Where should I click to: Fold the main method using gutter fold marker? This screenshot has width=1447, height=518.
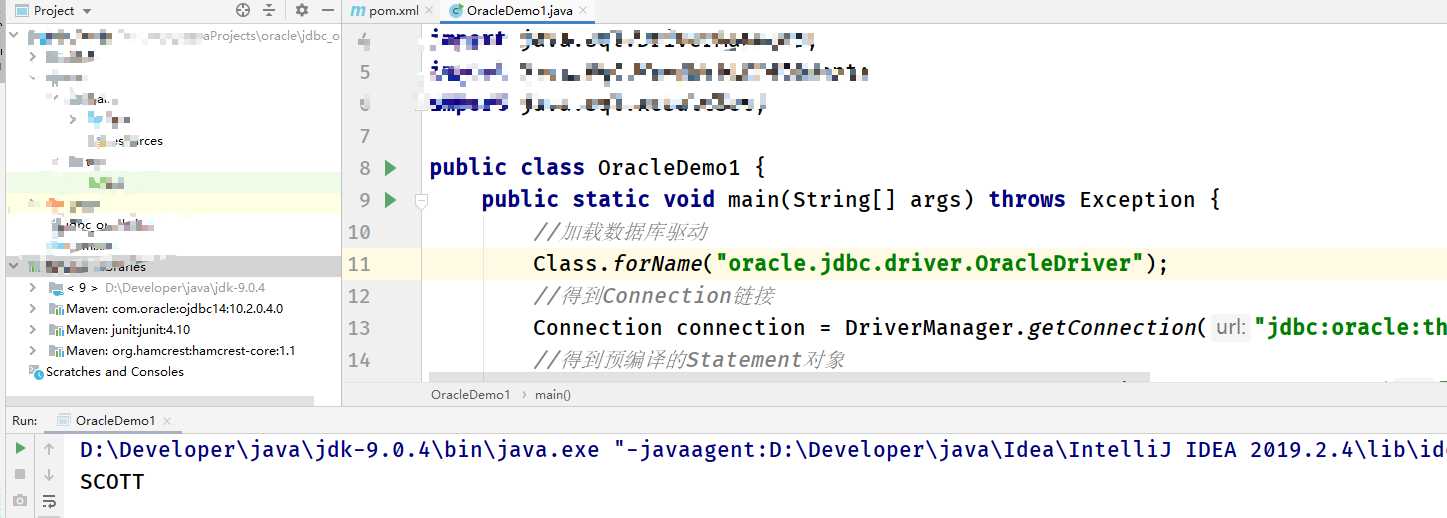pos(421,200)
